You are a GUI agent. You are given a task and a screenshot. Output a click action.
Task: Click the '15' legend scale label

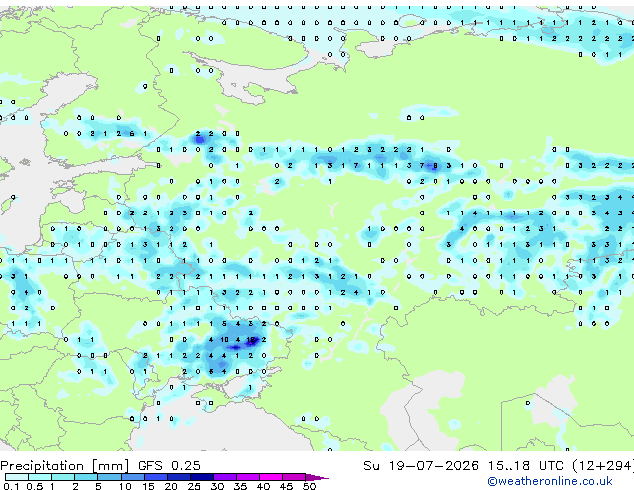tap(148, 486)
